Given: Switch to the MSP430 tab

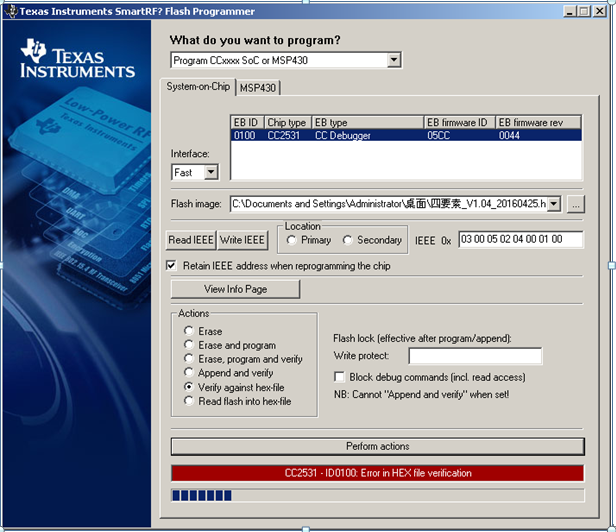Looking at the screenshot, I should pos(258,88).
